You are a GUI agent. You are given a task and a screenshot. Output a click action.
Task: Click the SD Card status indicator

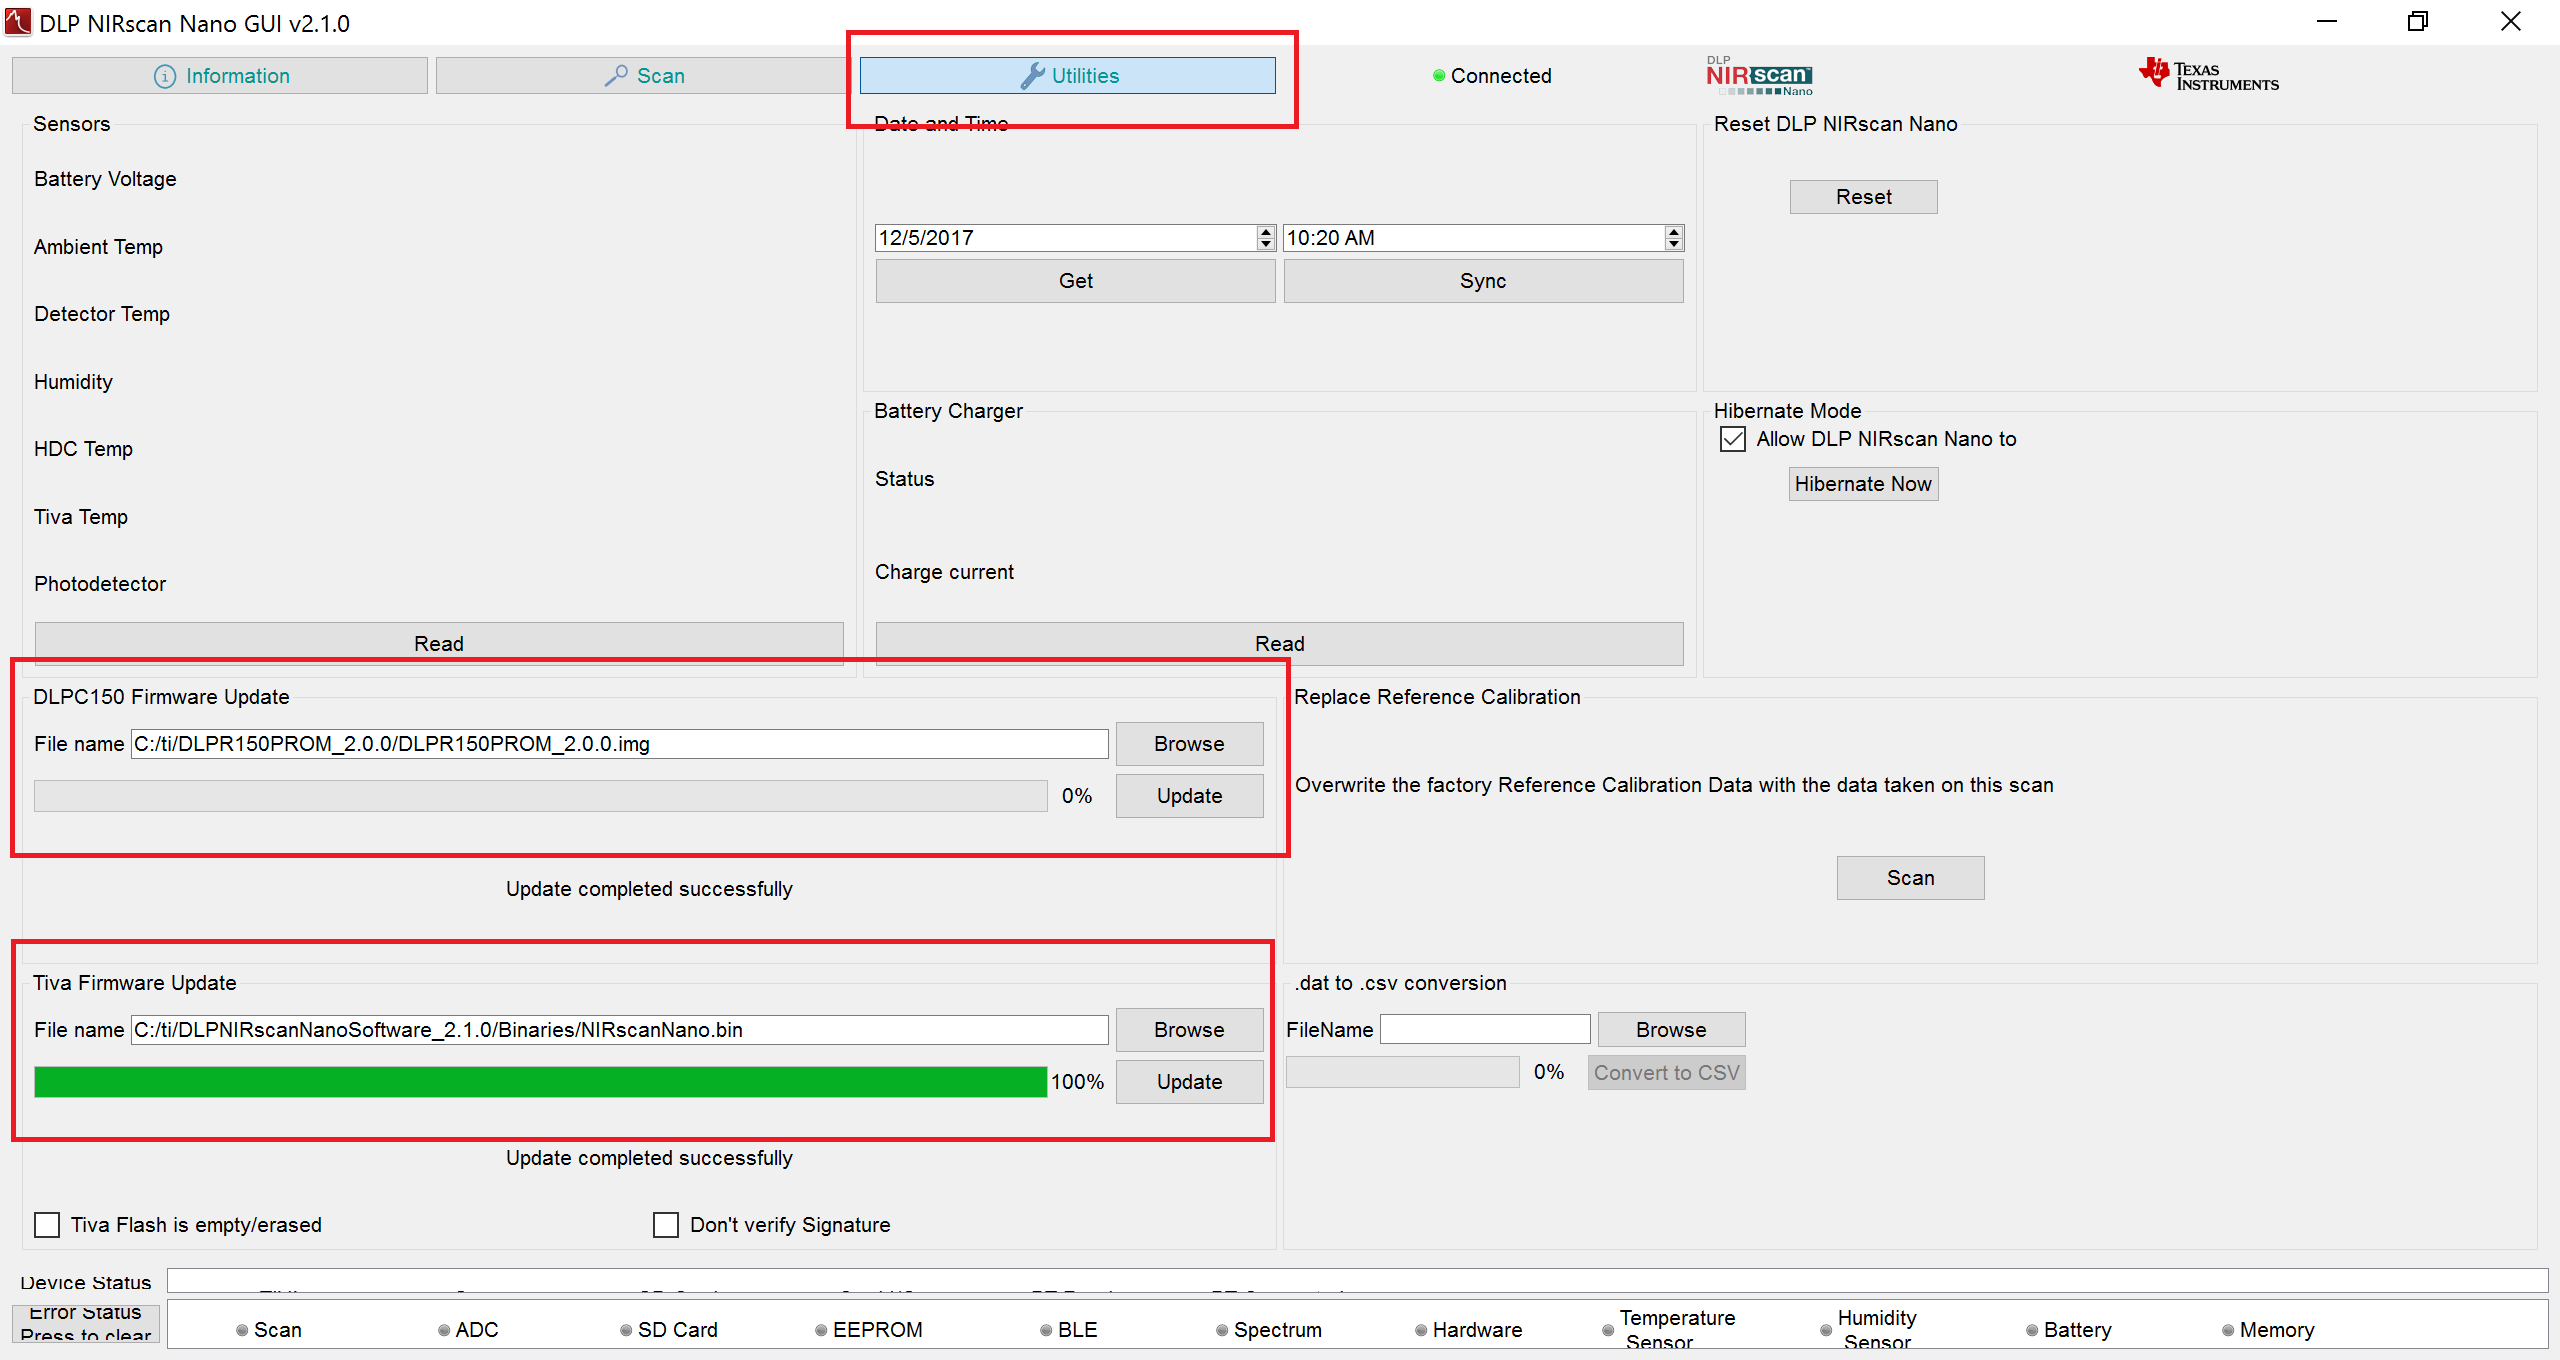click(x=626, y=1330)
